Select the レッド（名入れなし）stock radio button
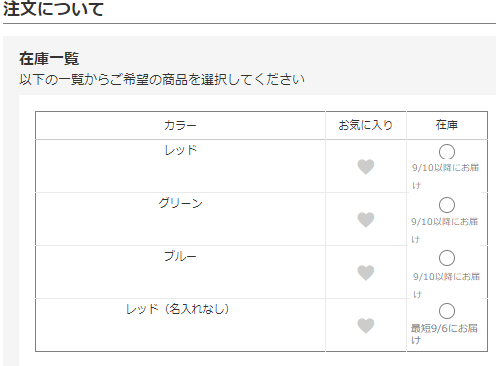 tap(447, 311)
